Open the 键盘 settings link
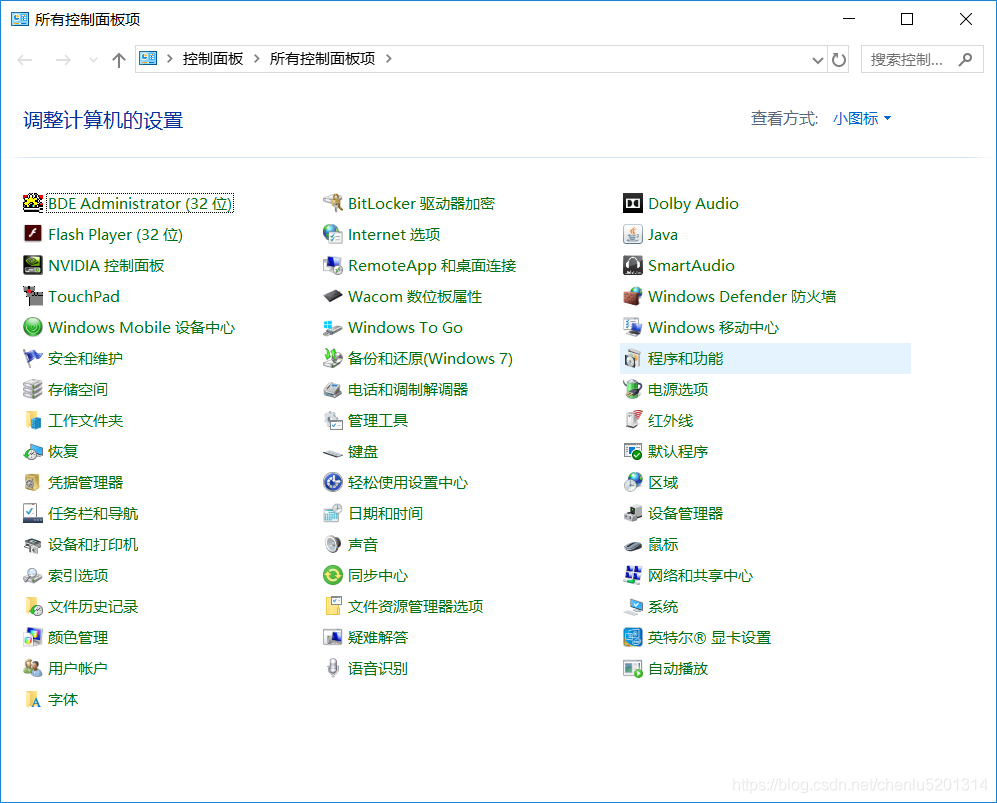The width and height of the screenshot is (997, 803). (x=362, y=451)
